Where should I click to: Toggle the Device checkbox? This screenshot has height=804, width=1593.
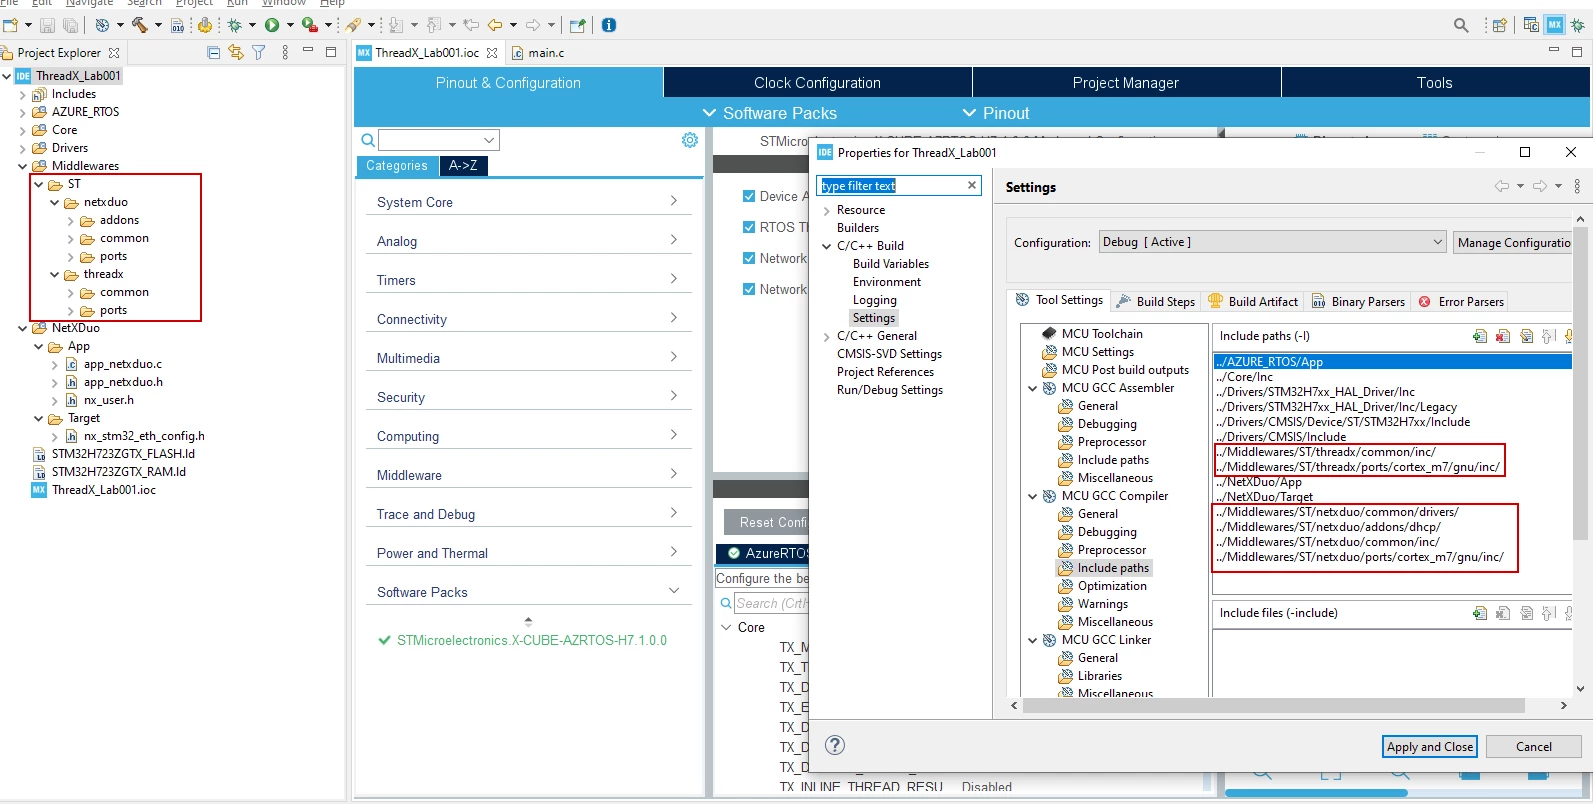pyautogui.click(x=749, y=196)
